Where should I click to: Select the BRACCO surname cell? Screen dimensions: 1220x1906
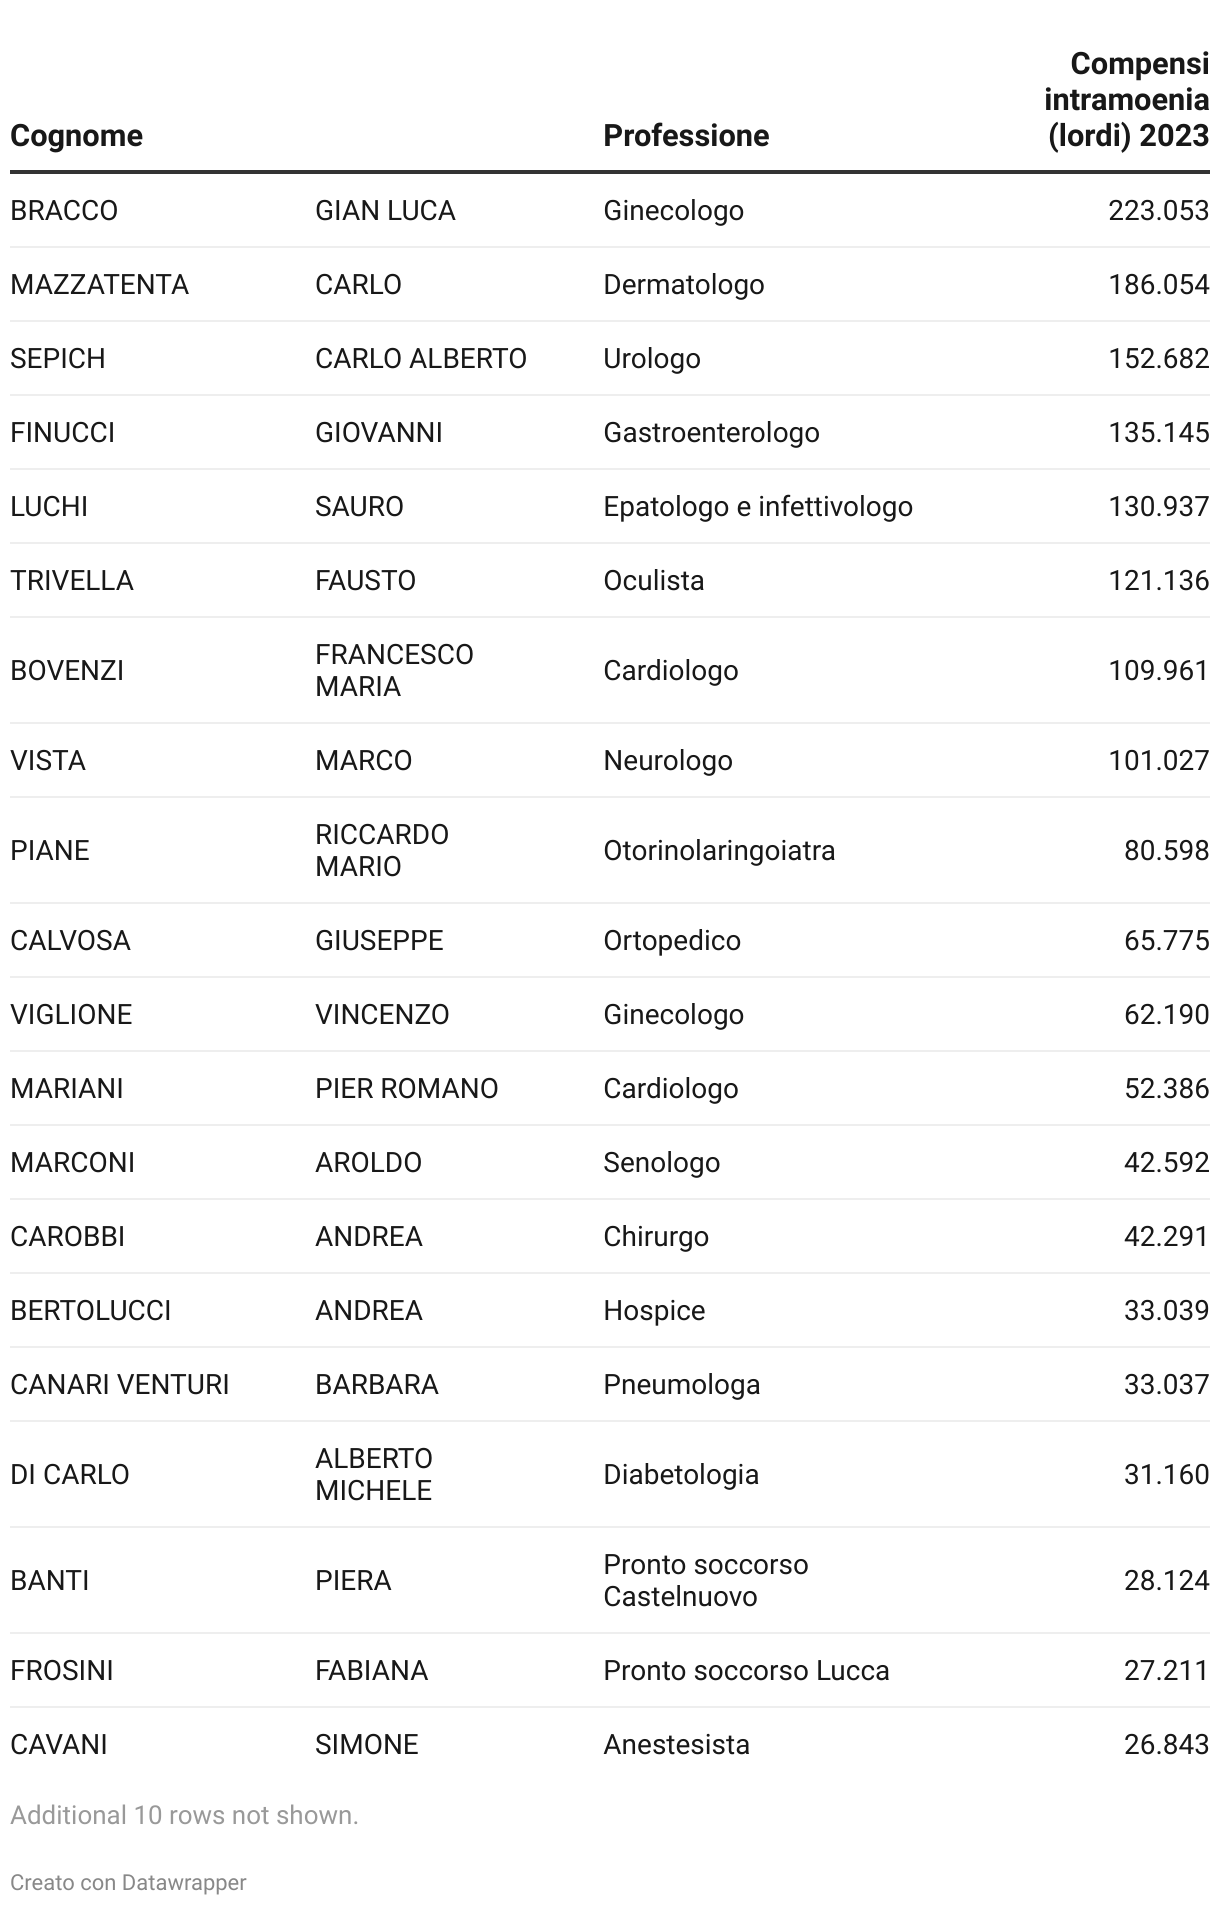coord(64,211)
